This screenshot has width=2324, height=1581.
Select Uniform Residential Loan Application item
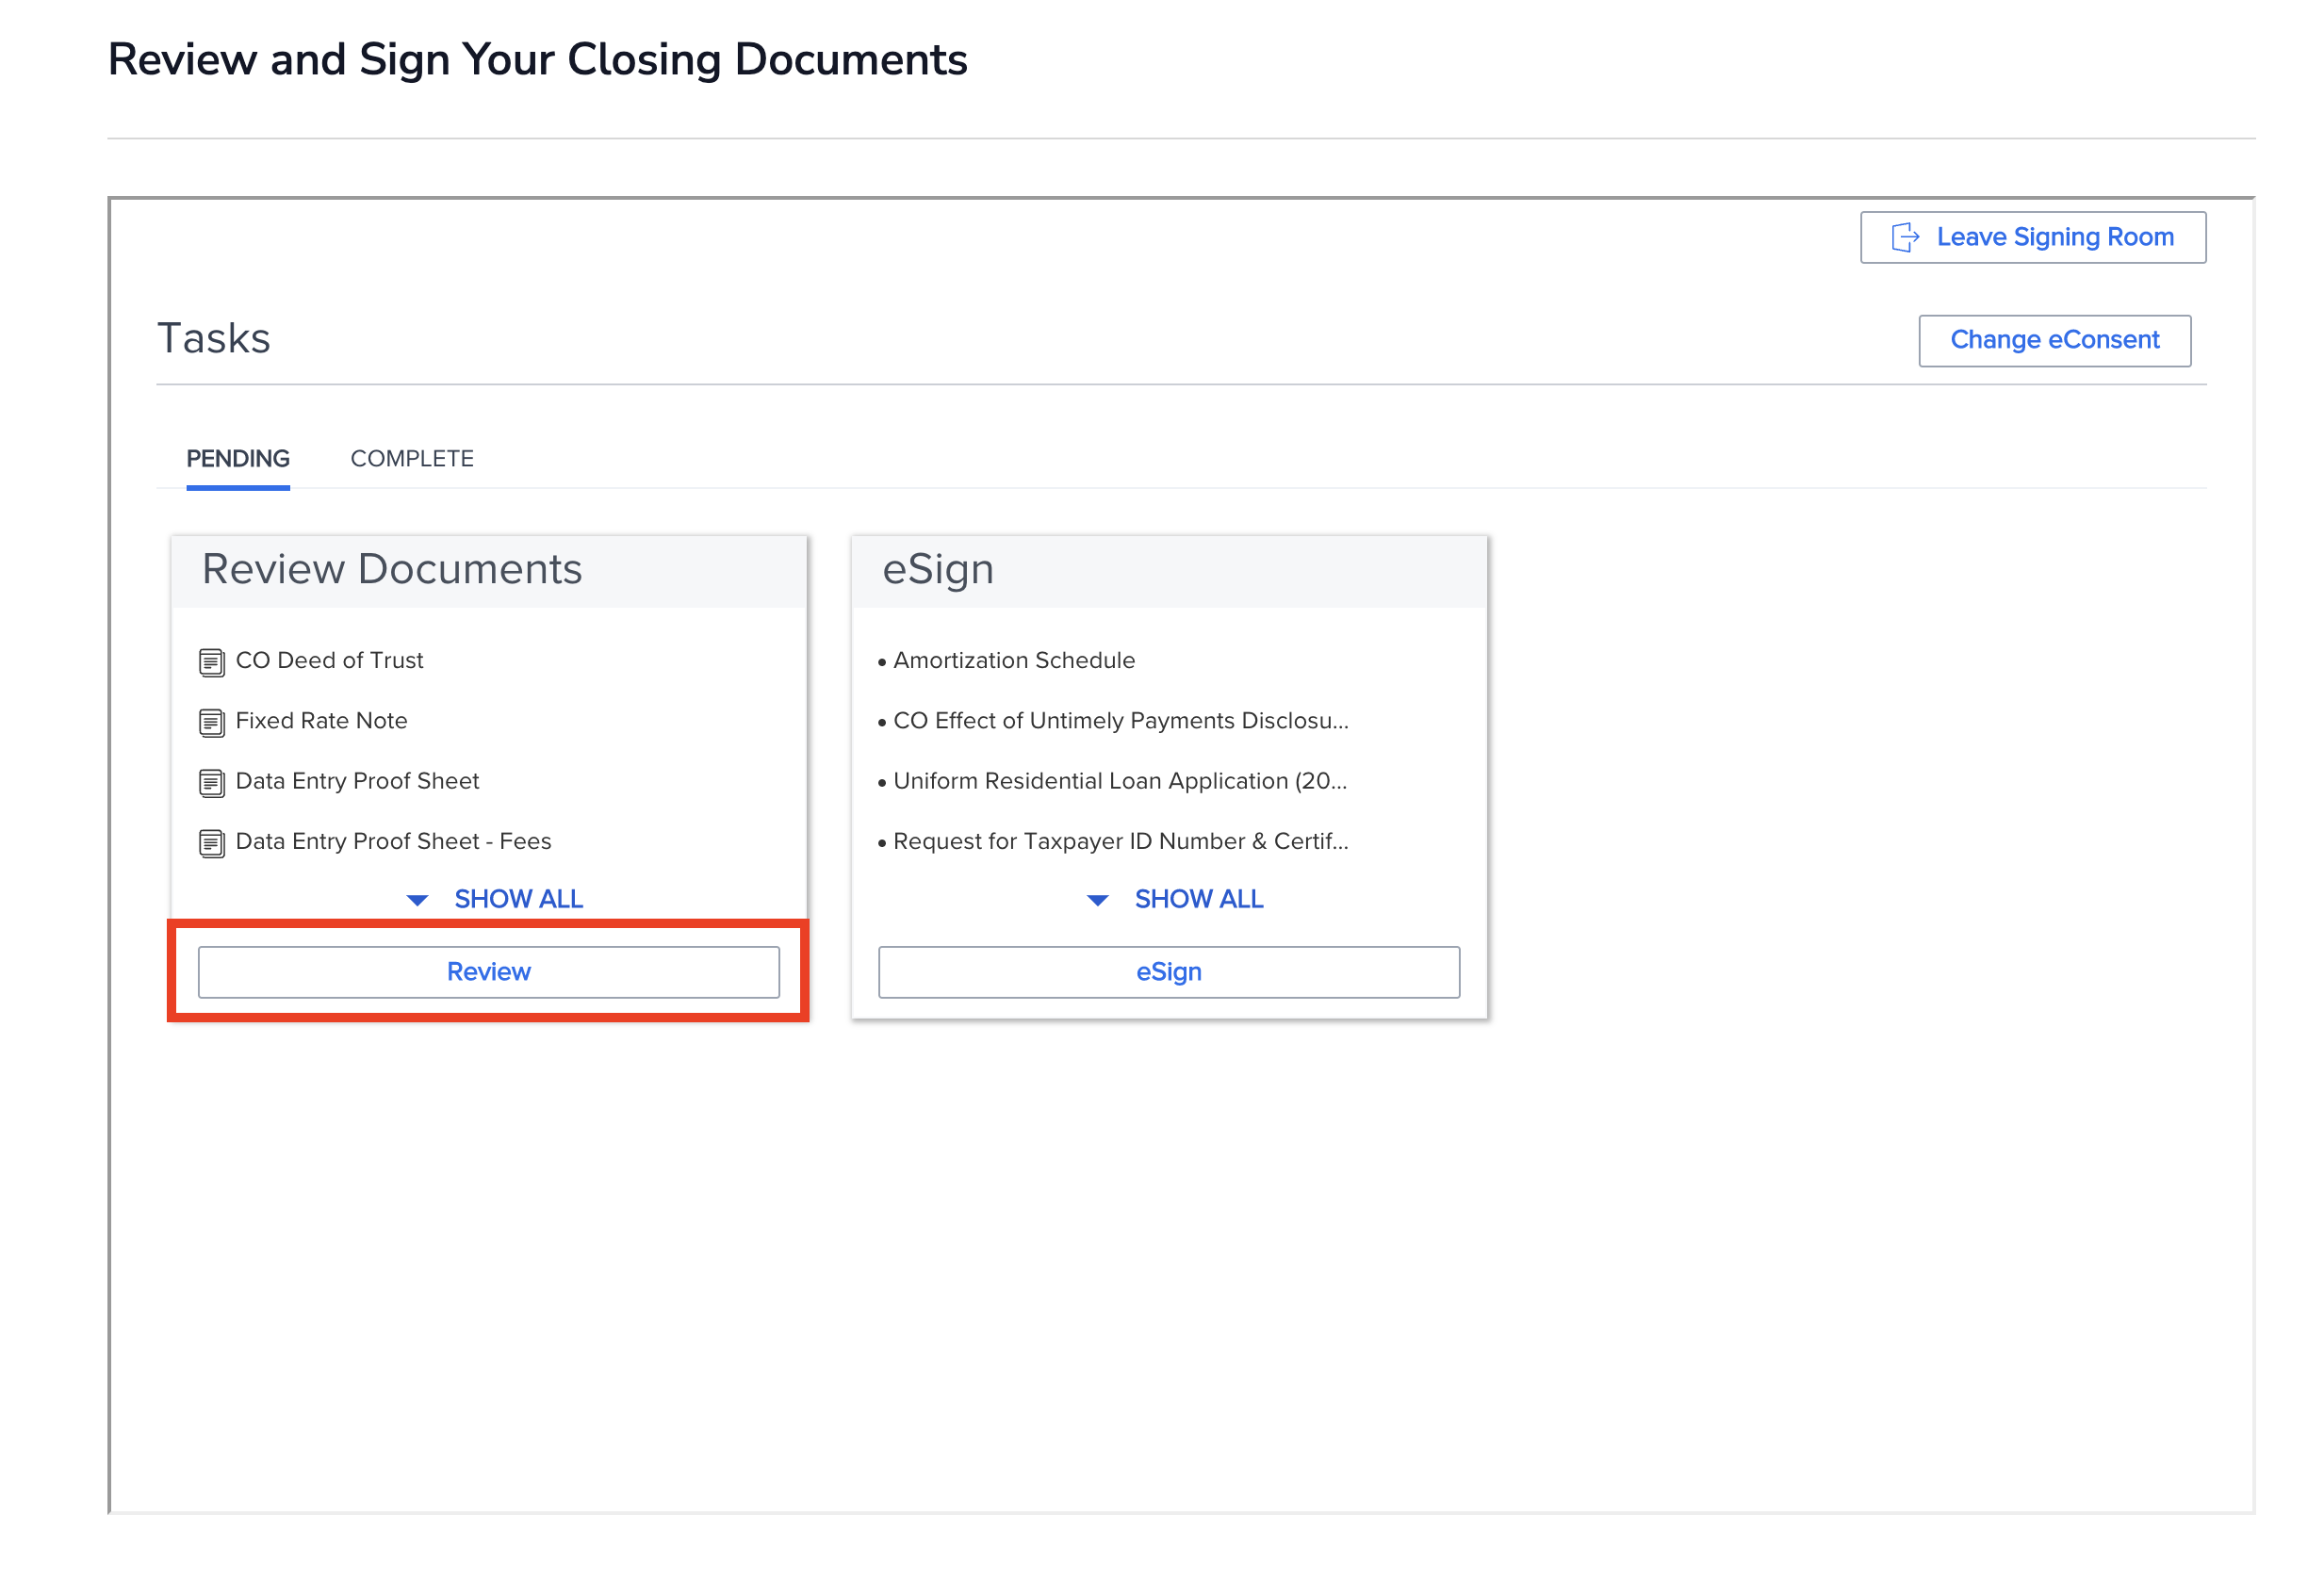(x=1119, y=780)
